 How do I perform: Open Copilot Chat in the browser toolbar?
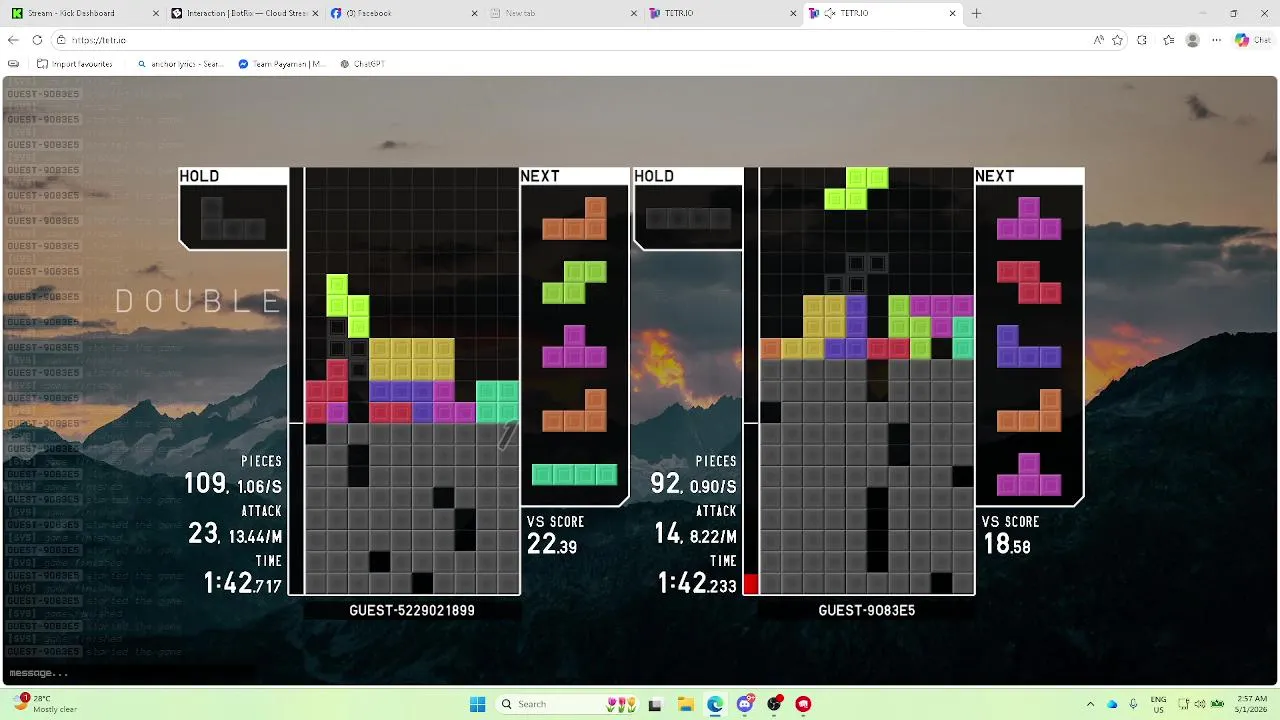coord(1252,40)
